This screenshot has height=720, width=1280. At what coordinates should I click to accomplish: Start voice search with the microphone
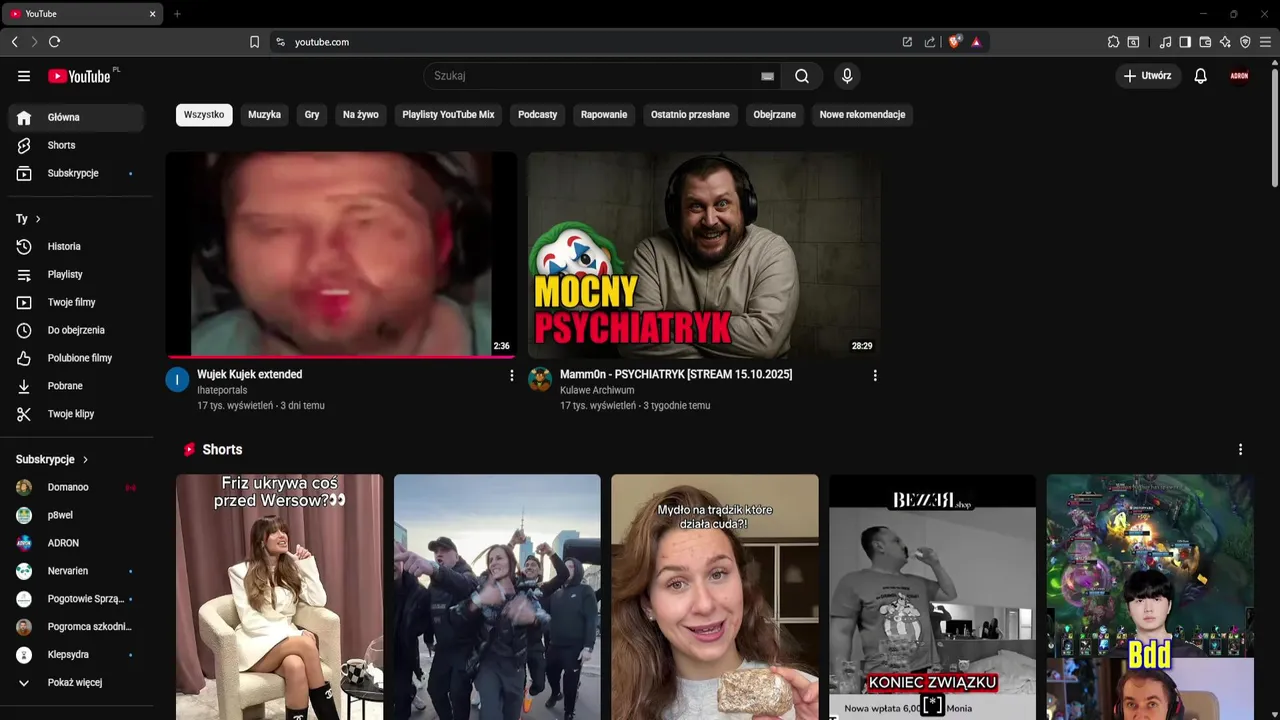pos(847,76)
